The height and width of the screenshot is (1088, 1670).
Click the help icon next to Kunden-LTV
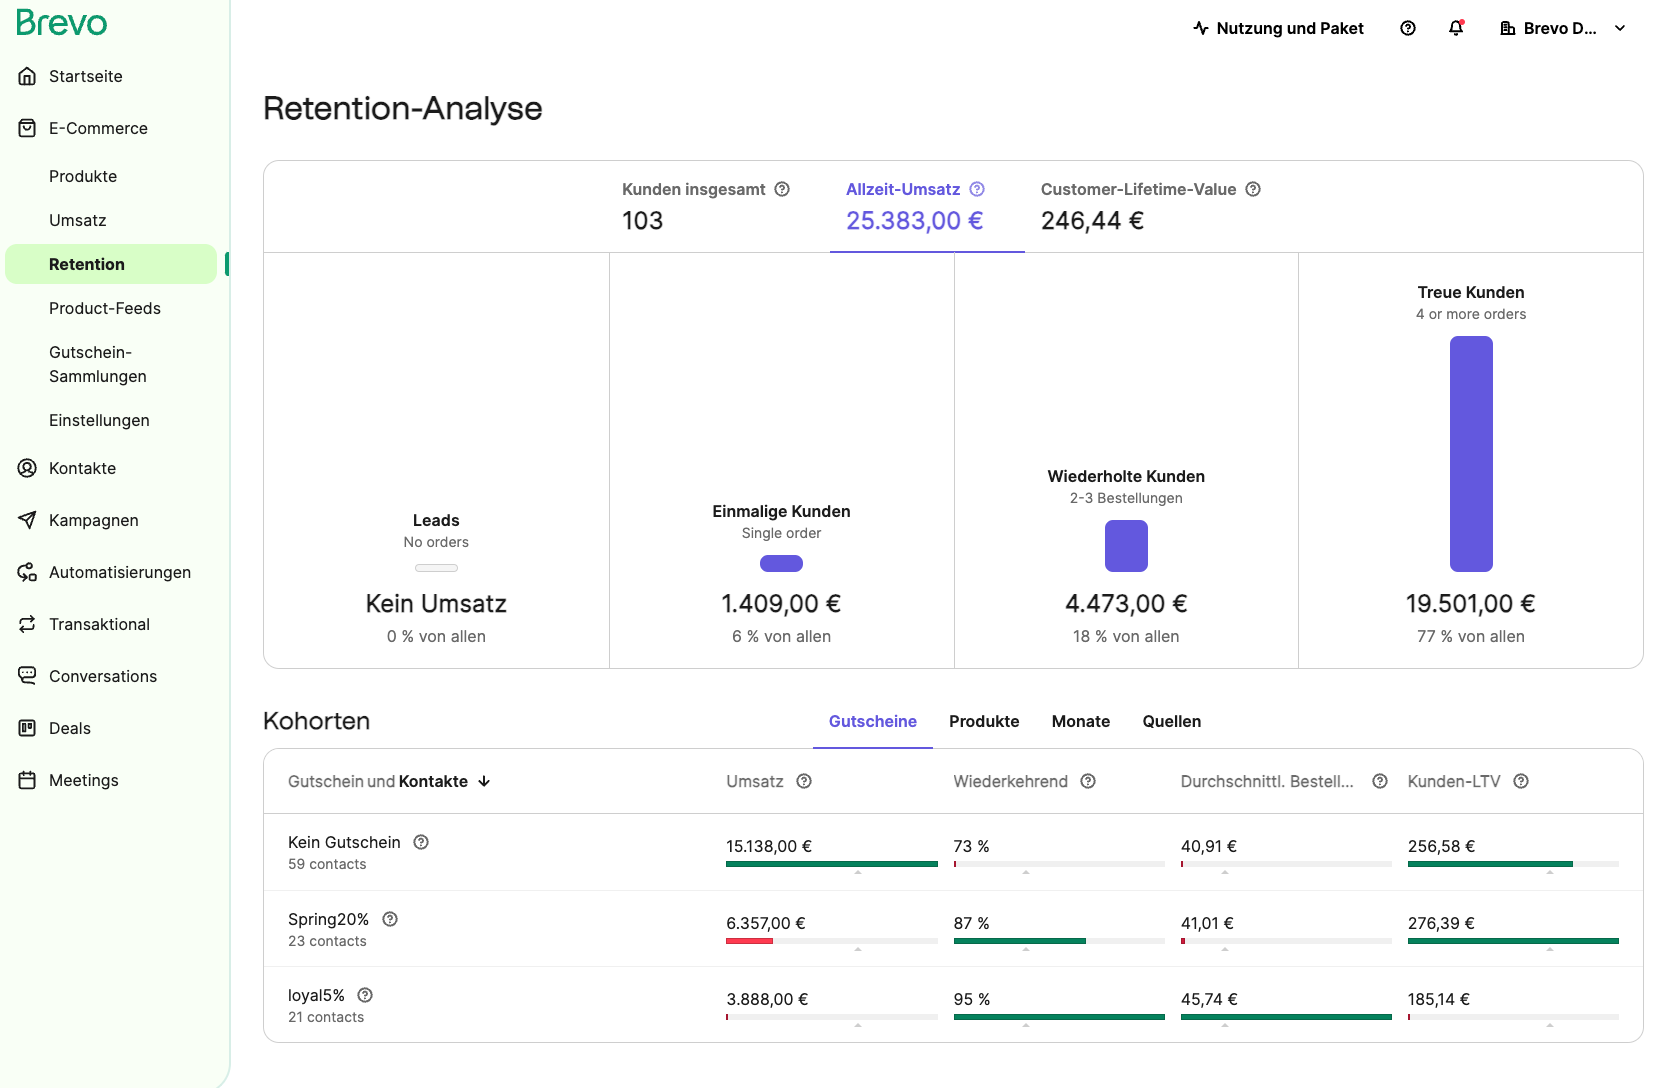(1521, 781)
